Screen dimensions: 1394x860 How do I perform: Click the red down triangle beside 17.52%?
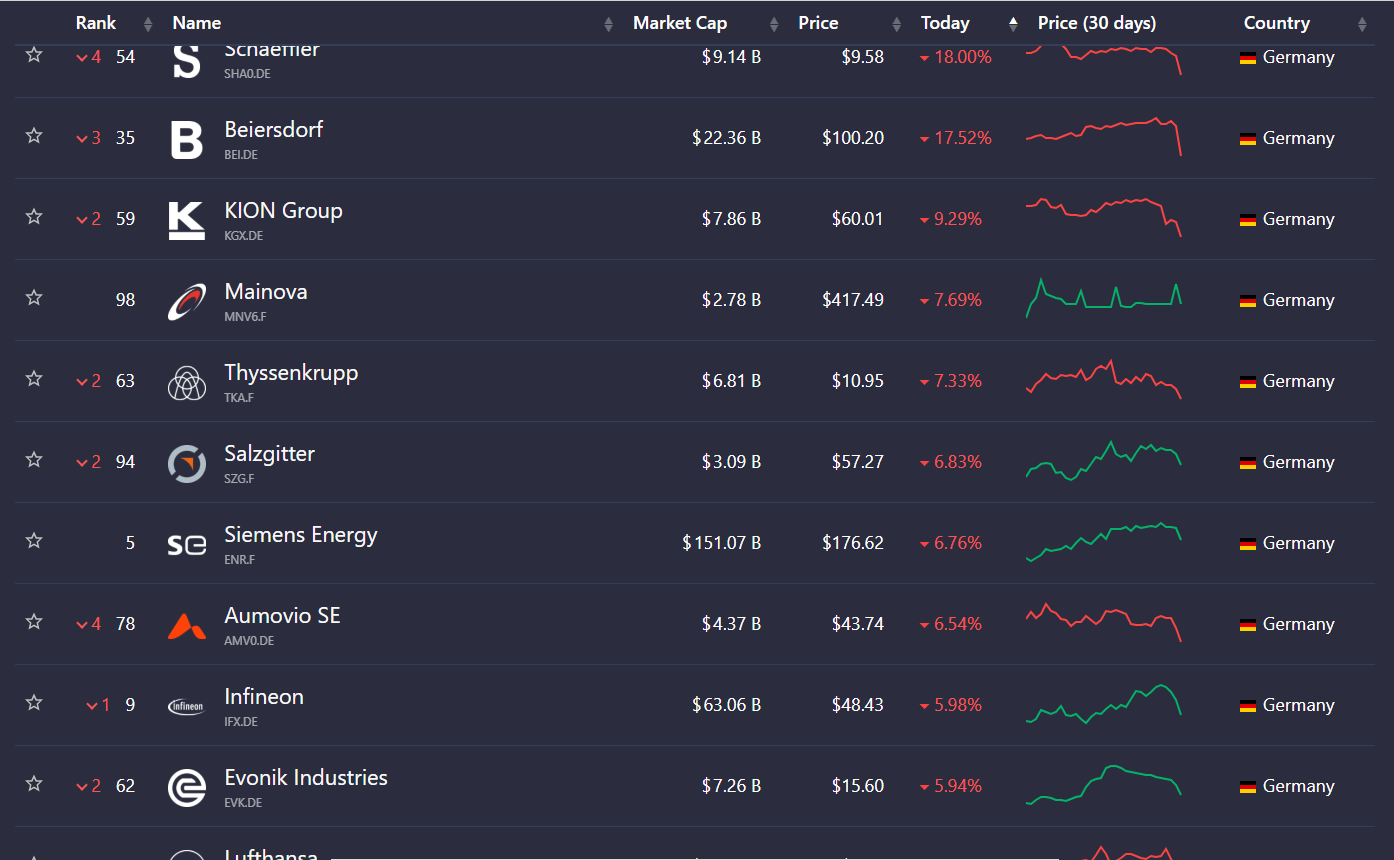[925, 139]
